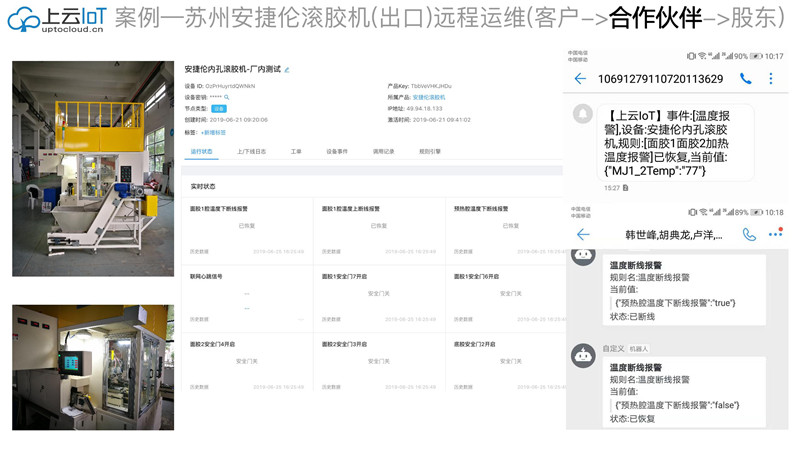Switch to the 上/下线日志 tab
The image size is (800, 450).
251,152
